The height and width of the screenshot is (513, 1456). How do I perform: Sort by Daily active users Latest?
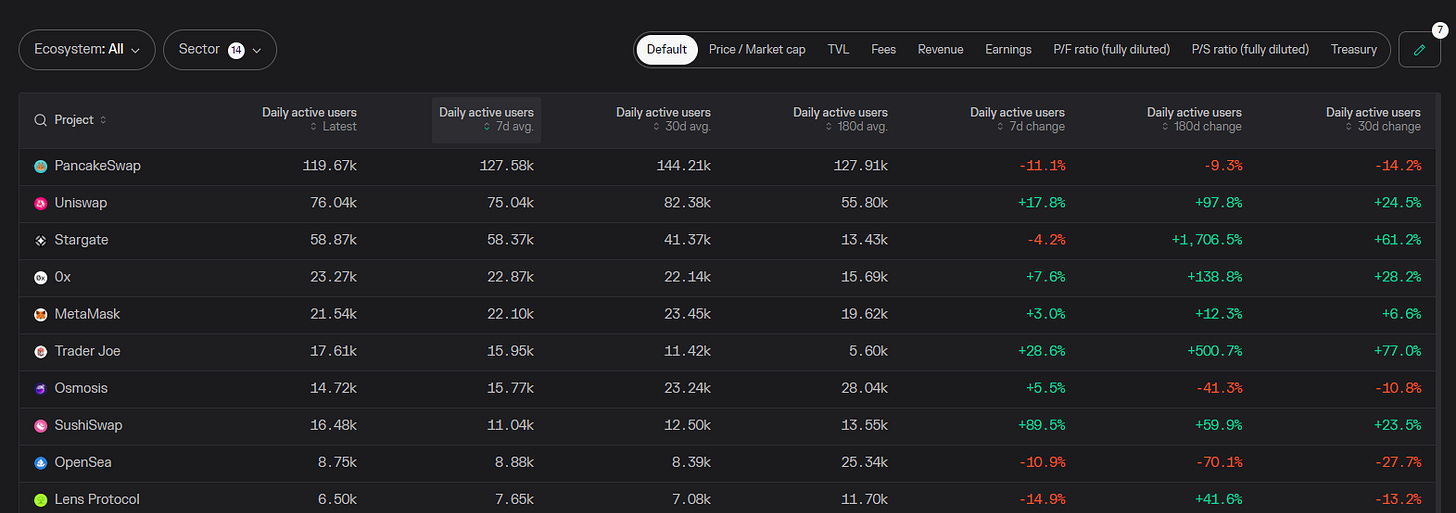[x=309, y=120]
